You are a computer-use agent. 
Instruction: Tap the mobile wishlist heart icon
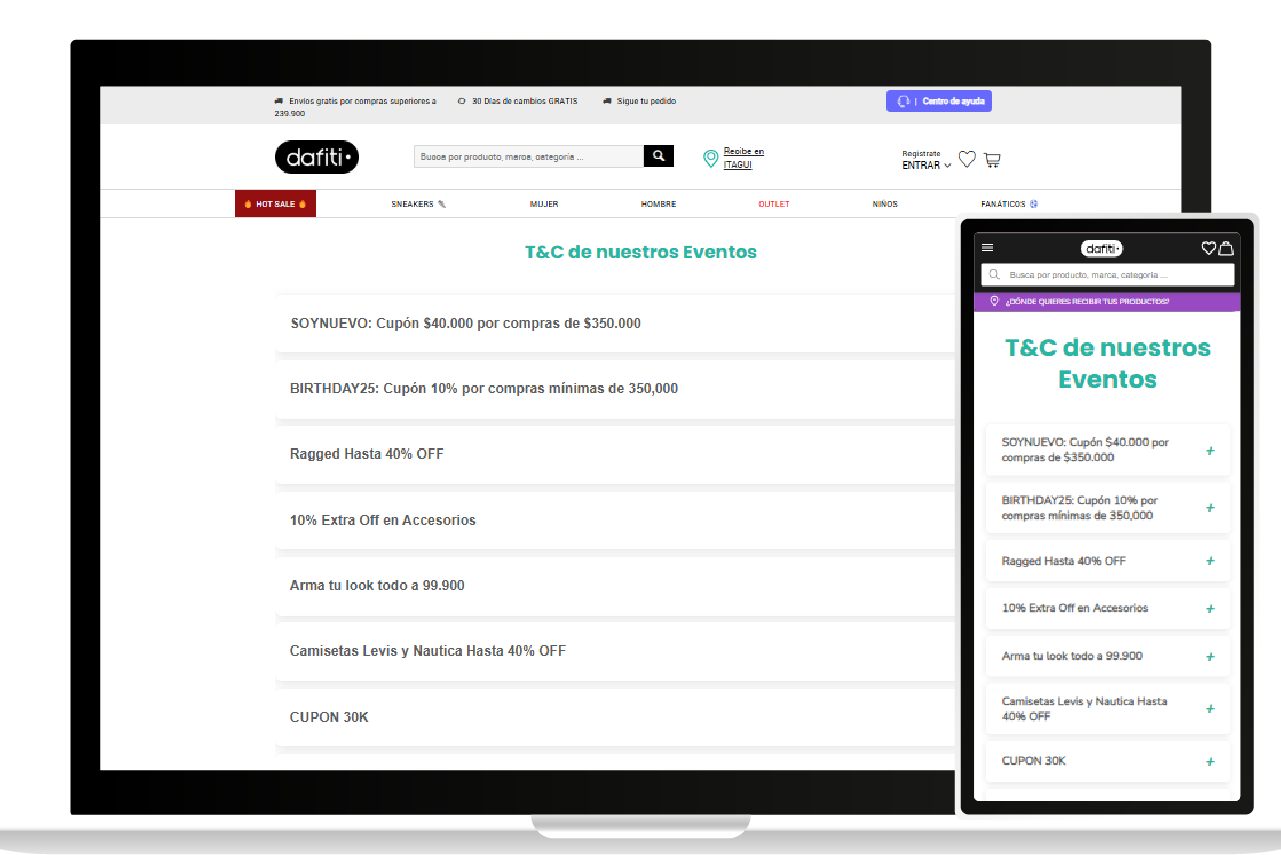click(1208, 248)
